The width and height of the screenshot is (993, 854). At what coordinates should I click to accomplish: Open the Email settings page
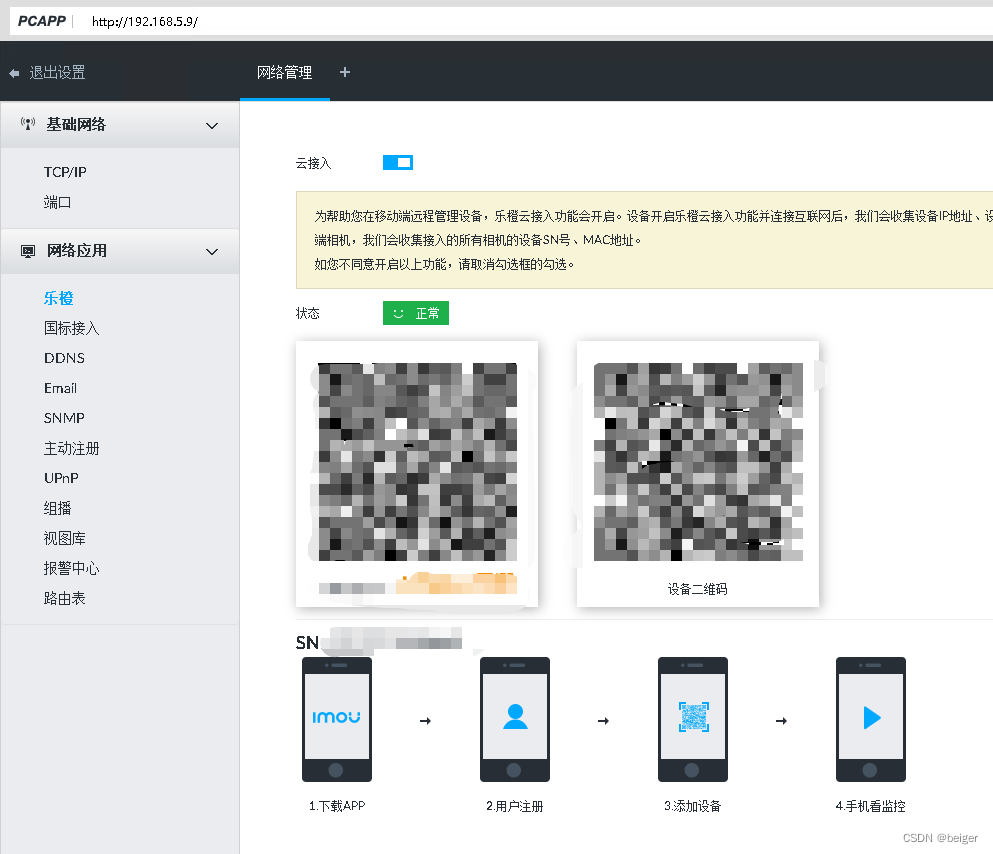[x=60, y=388]
